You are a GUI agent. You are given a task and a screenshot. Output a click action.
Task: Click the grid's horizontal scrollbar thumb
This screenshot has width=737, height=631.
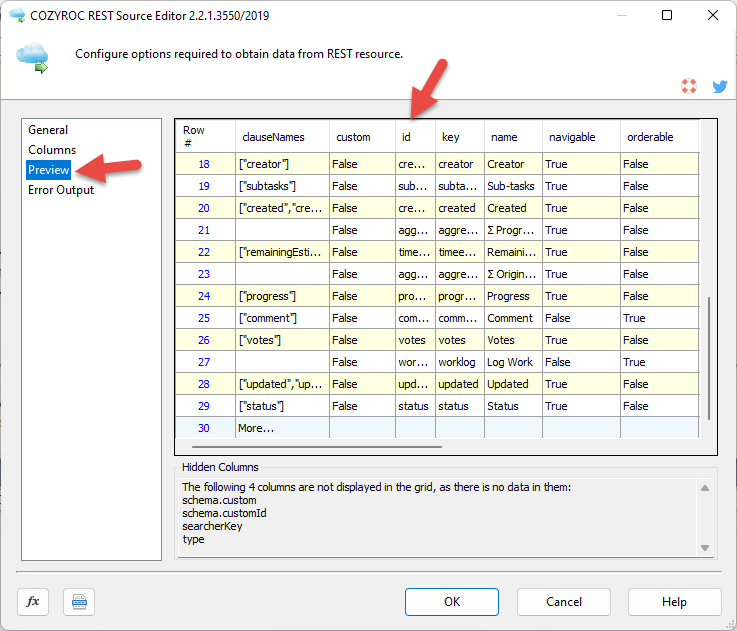[x=316, y=447]
